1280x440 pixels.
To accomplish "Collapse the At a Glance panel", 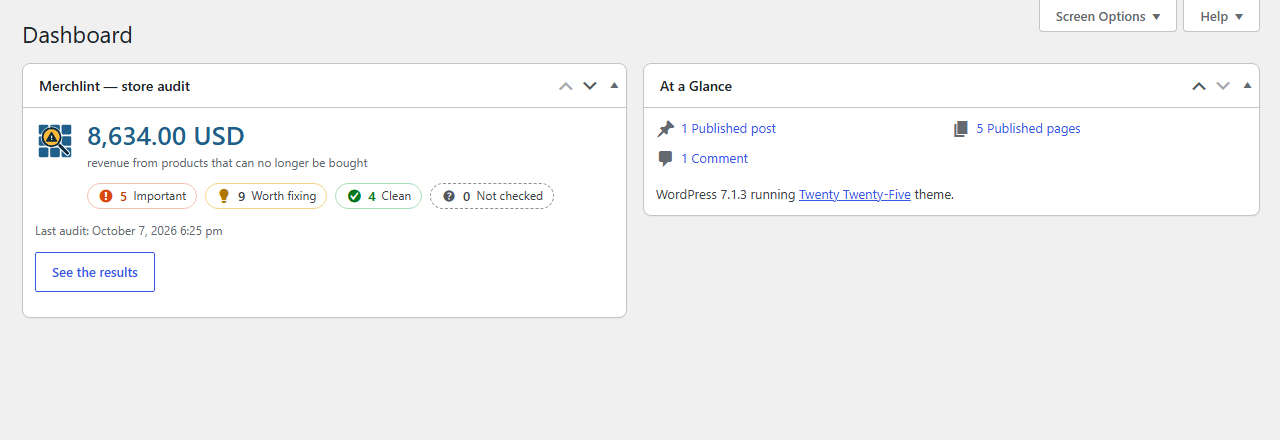I will pos(1247,86).
